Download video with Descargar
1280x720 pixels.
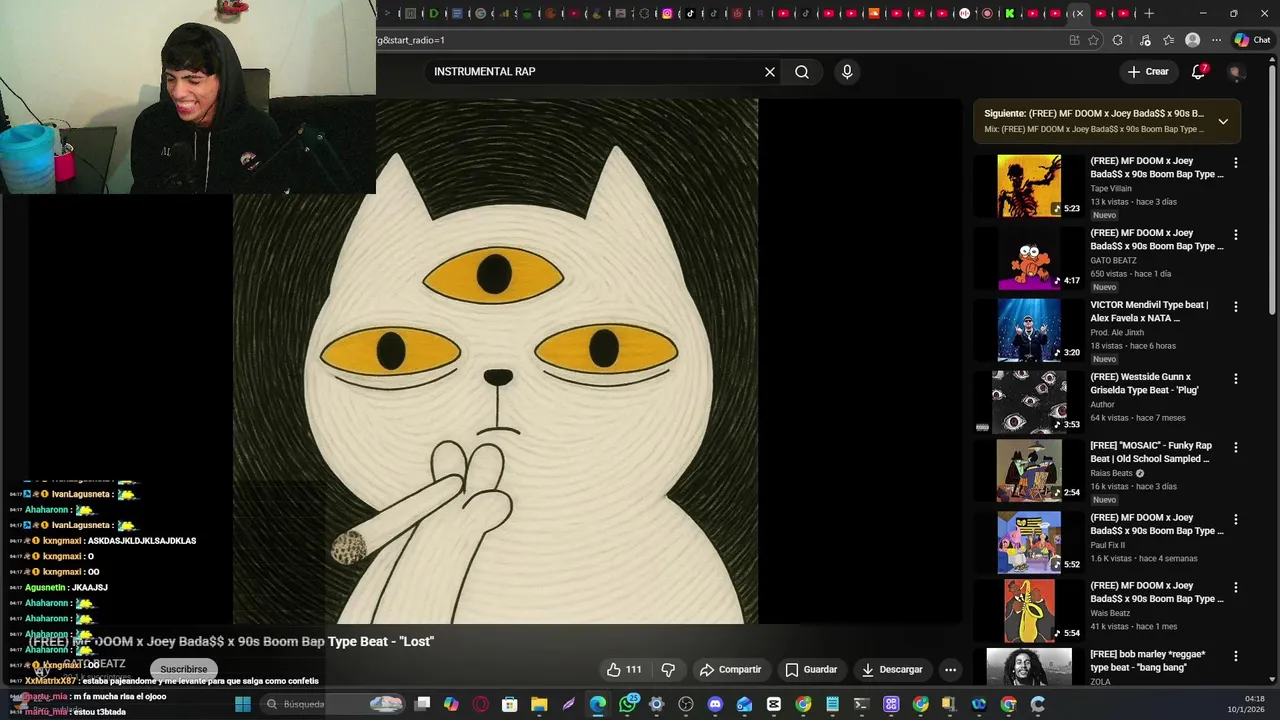click(892, 670)
